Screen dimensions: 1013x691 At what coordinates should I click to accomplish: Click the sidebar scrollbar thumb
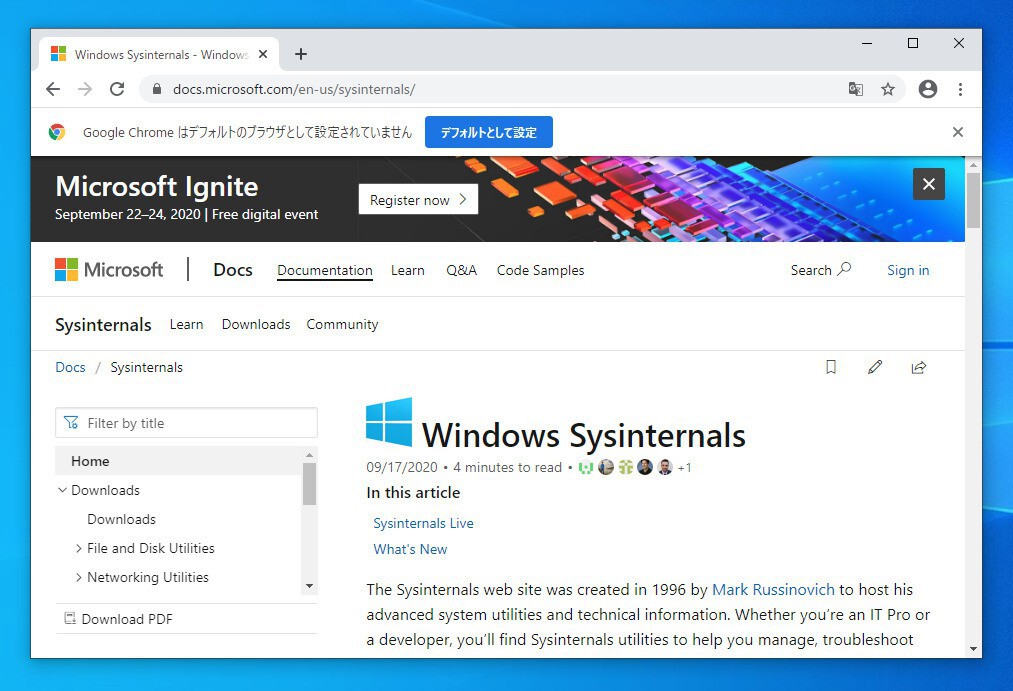click(x=309, y=484)
